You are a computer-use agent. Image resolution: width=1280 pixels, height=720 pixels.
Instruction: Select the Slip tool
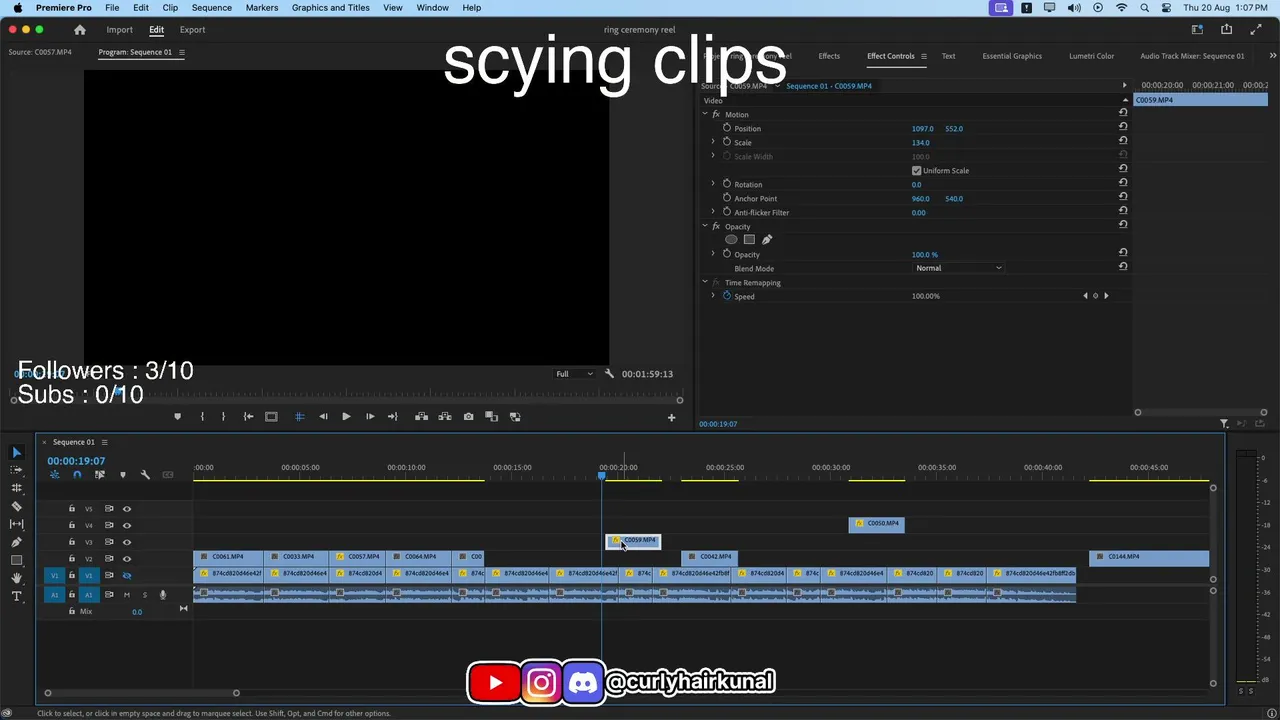click(x=16, y=524)
